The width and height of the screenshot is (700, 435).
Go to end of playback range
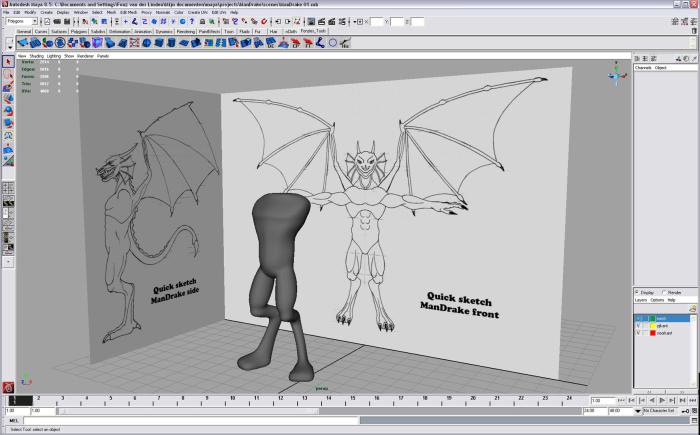pos(692,401)
